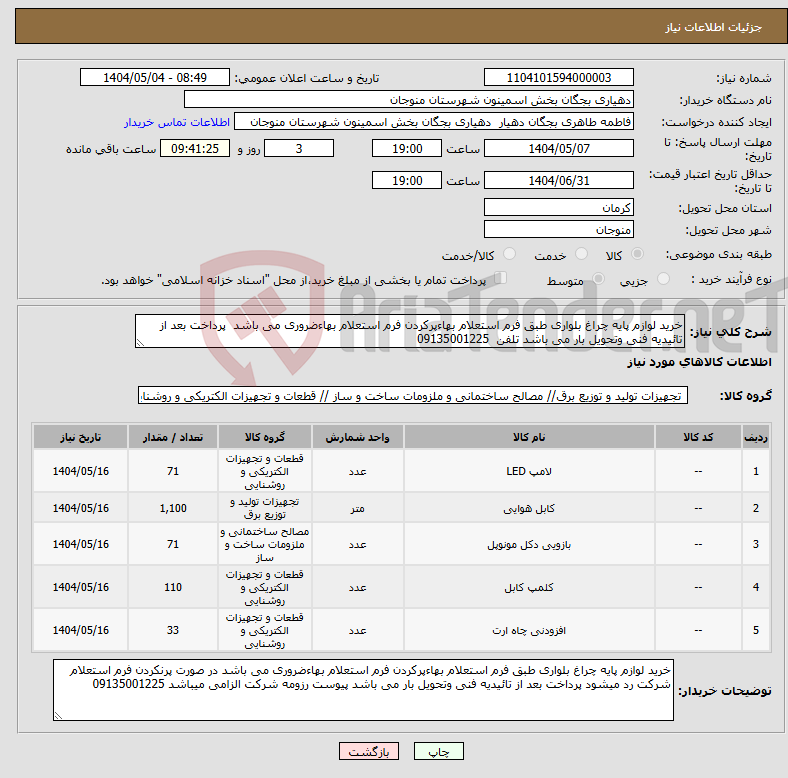Click the unit متر cell
Screen dimensions: 788x778
point(357,508)
